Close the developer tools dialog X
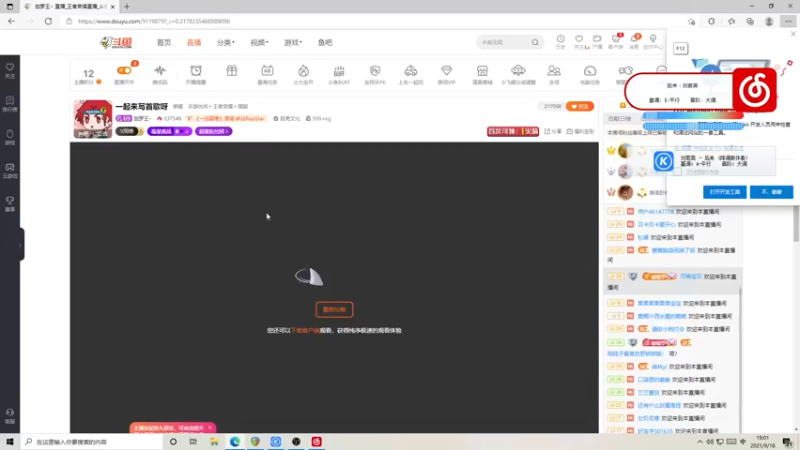 tap(793, 34)
